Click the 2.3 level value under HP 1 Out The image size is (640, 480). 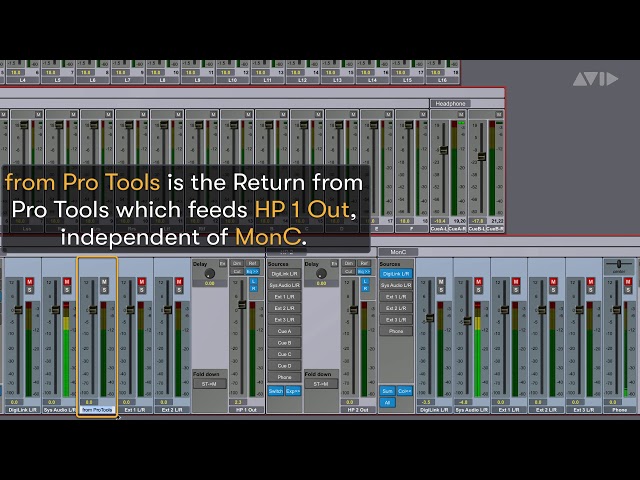239,402
